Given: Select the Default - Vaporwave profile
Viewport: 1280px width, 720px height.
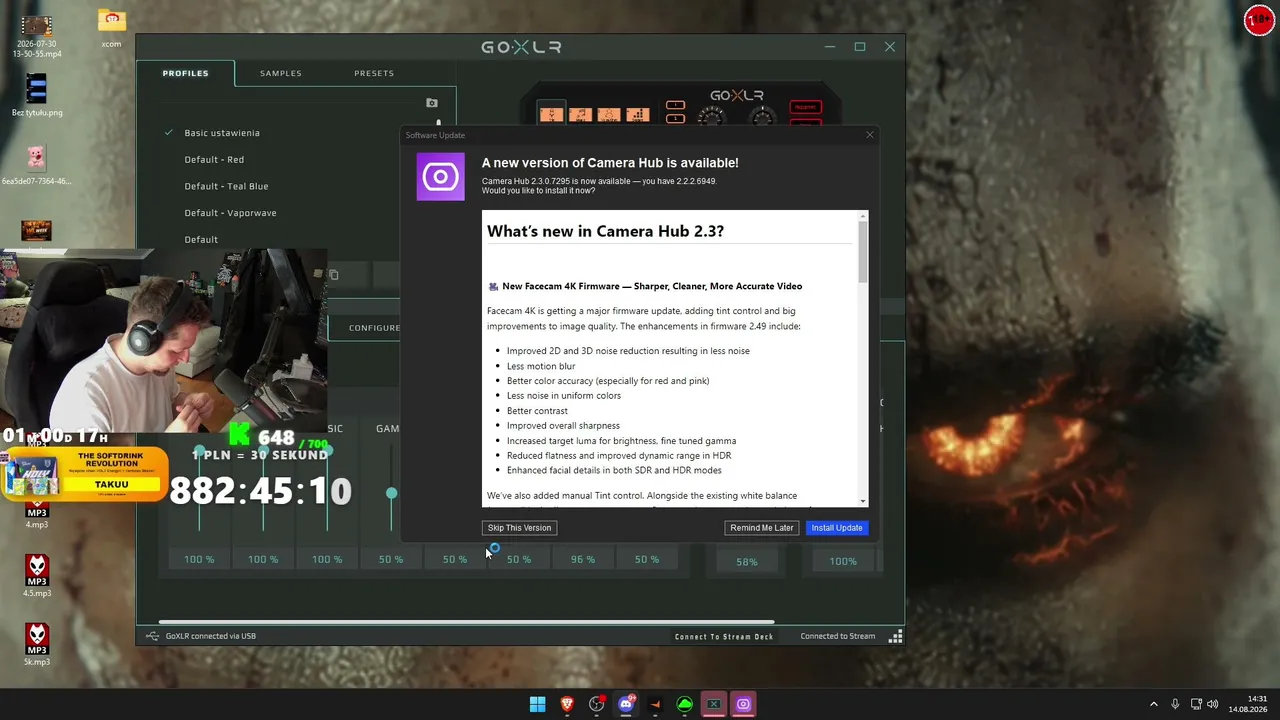Looking at the screenshot, I should coord(230,213).
